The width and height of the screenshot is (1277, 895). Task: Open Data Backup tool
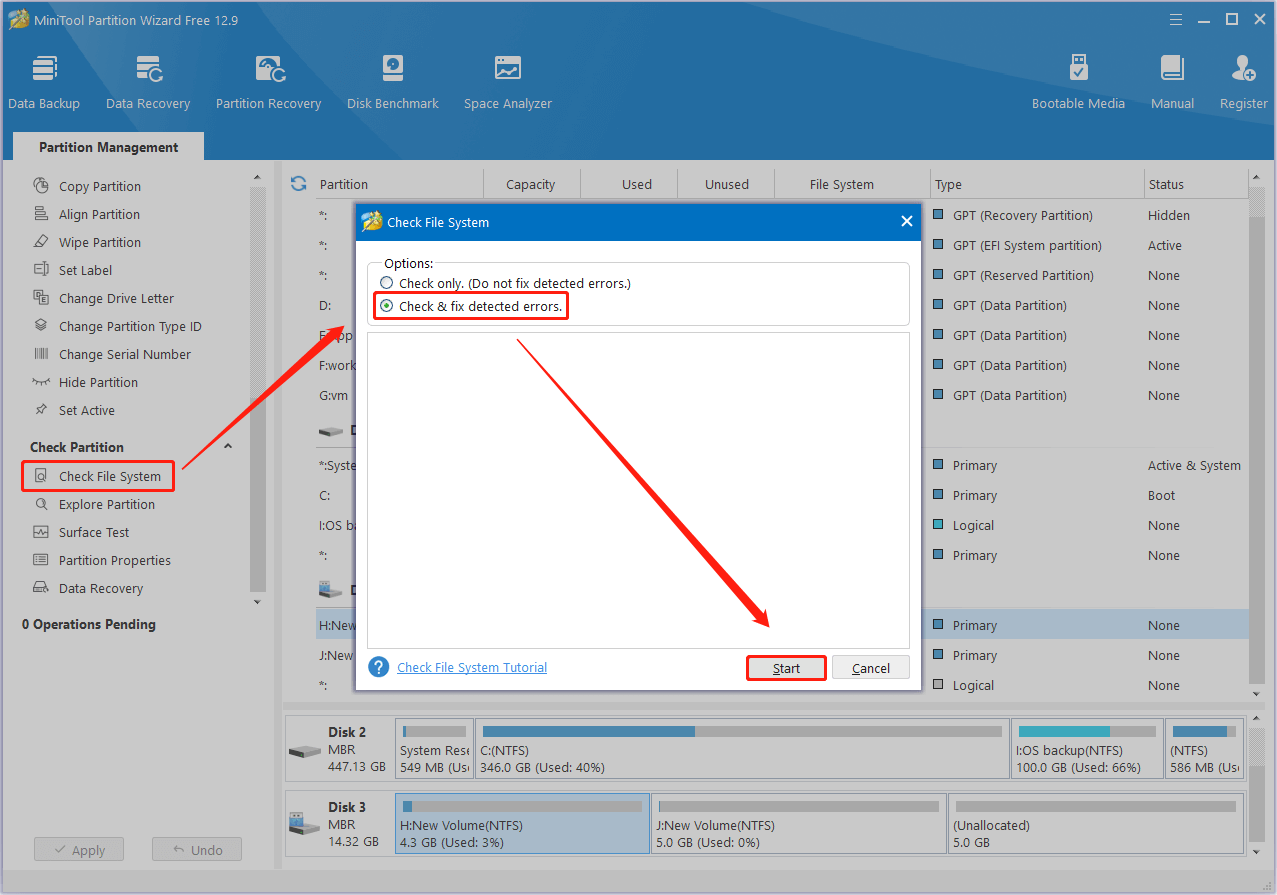pos(44,82)
